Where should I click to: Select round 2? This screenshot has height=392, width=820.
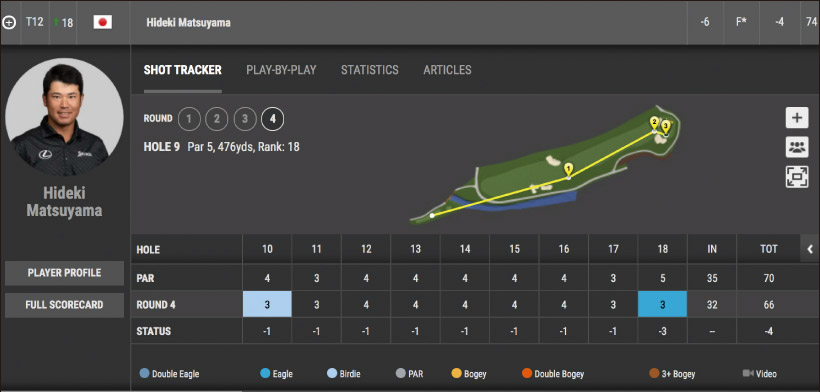point(217,119)
